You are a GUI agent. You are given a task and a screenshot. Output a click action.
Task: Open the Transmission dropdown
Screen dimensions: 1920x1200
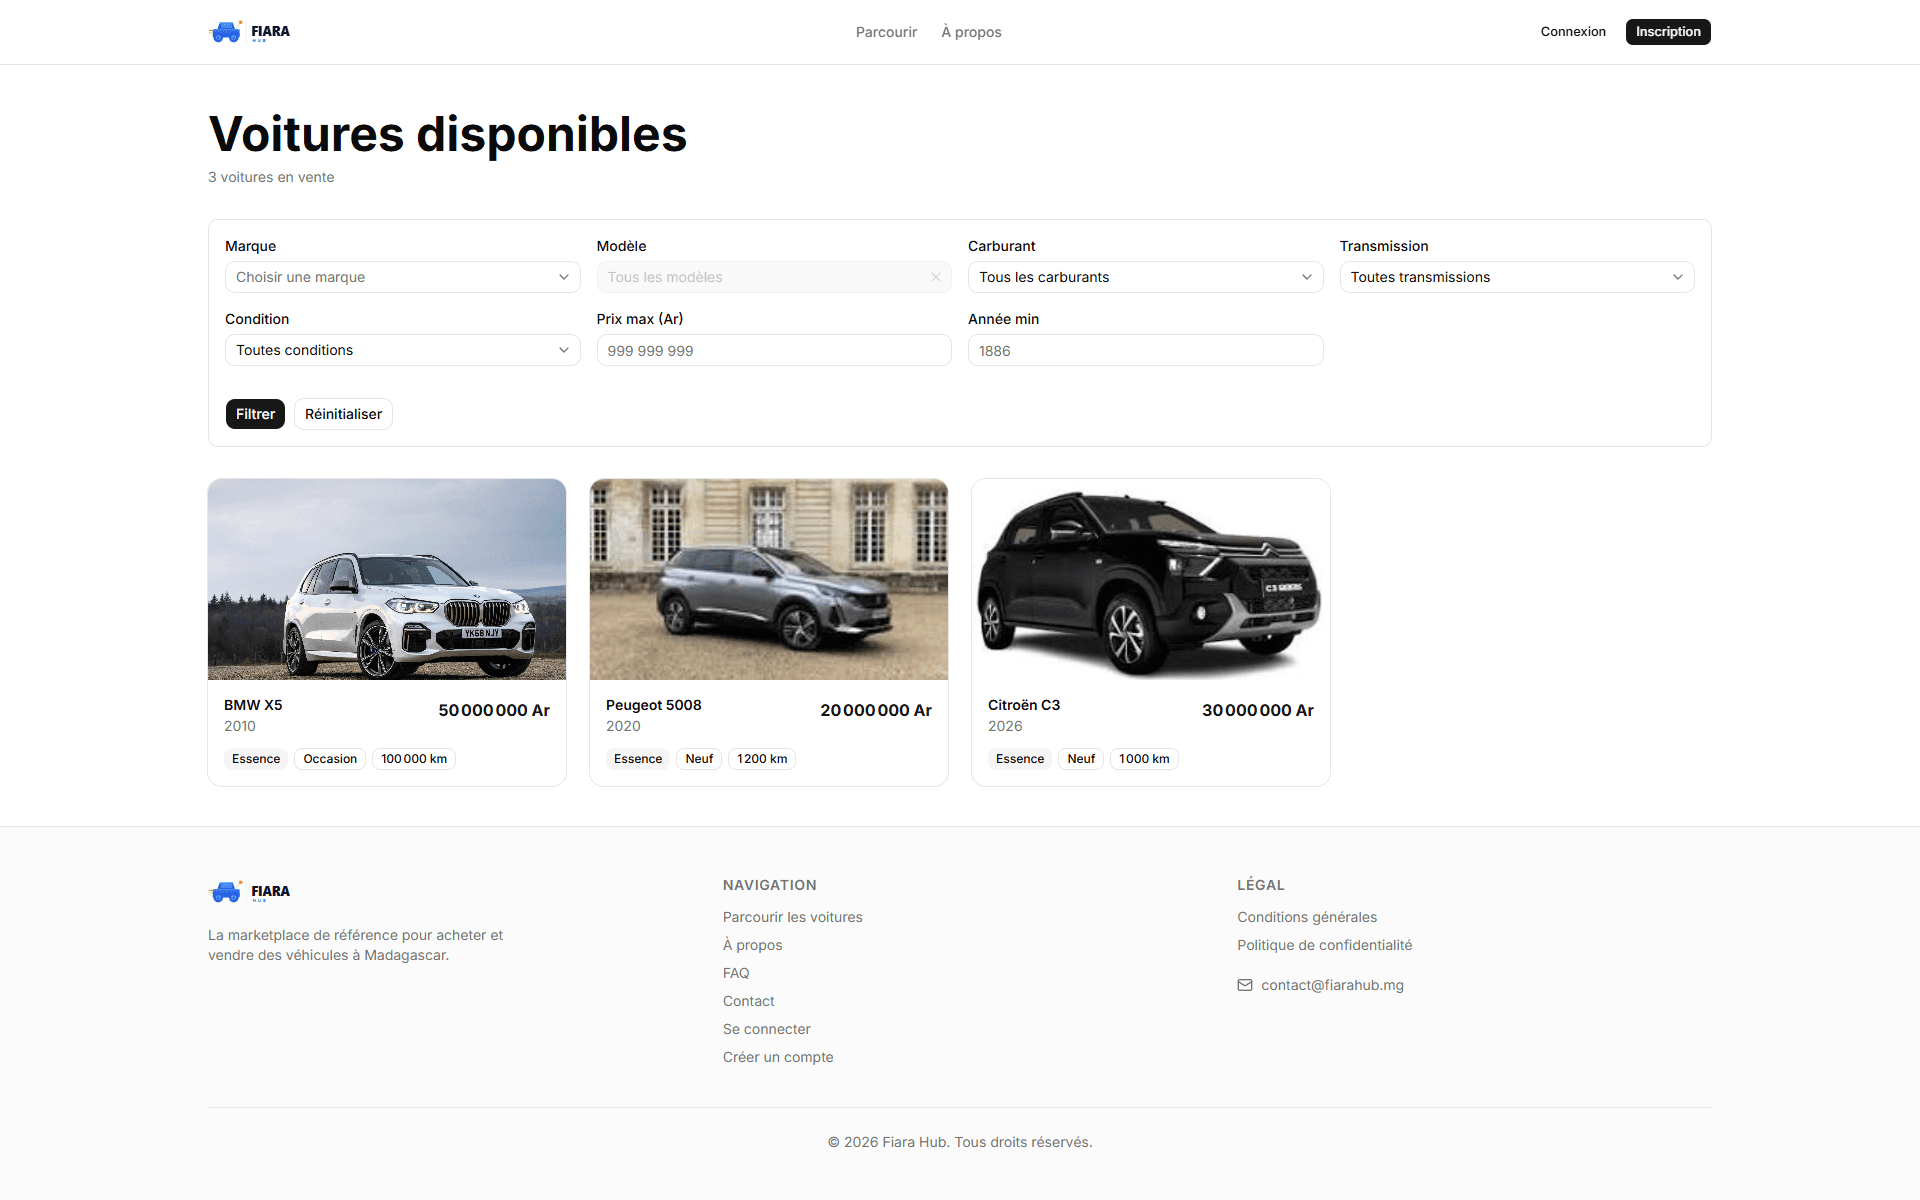tap(1516, 277)
